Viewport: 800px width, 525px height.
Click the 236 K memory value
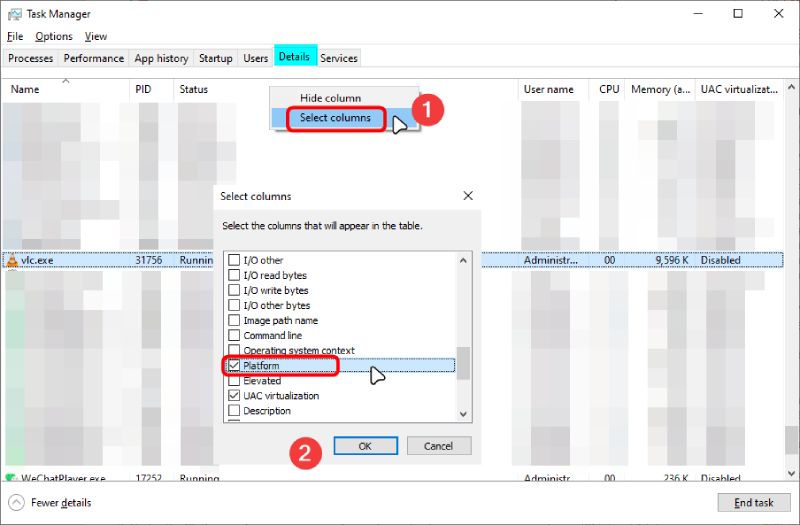coord(677,478)
